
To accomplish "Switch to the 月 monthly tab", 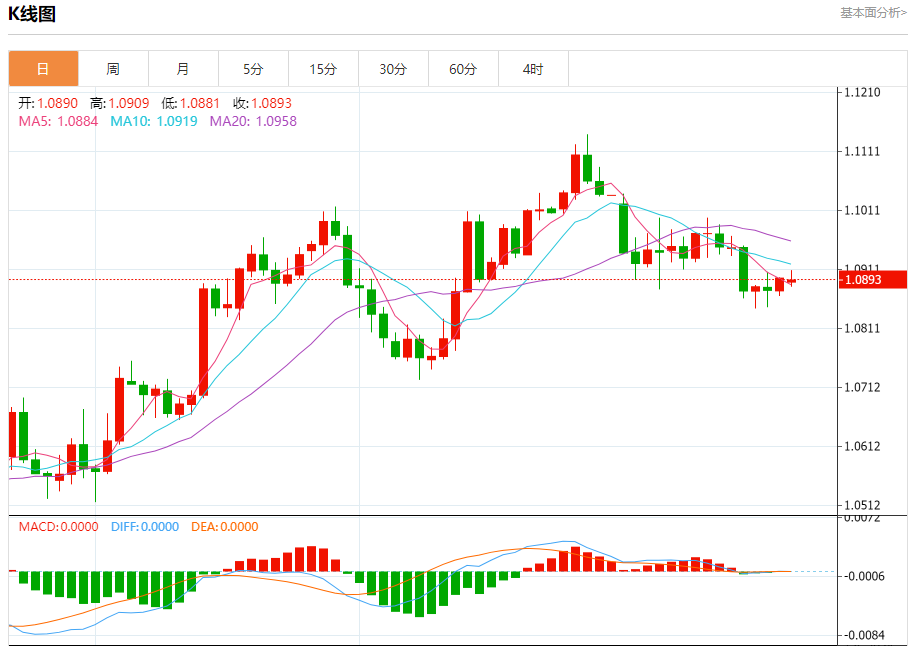I will [183, 69].
